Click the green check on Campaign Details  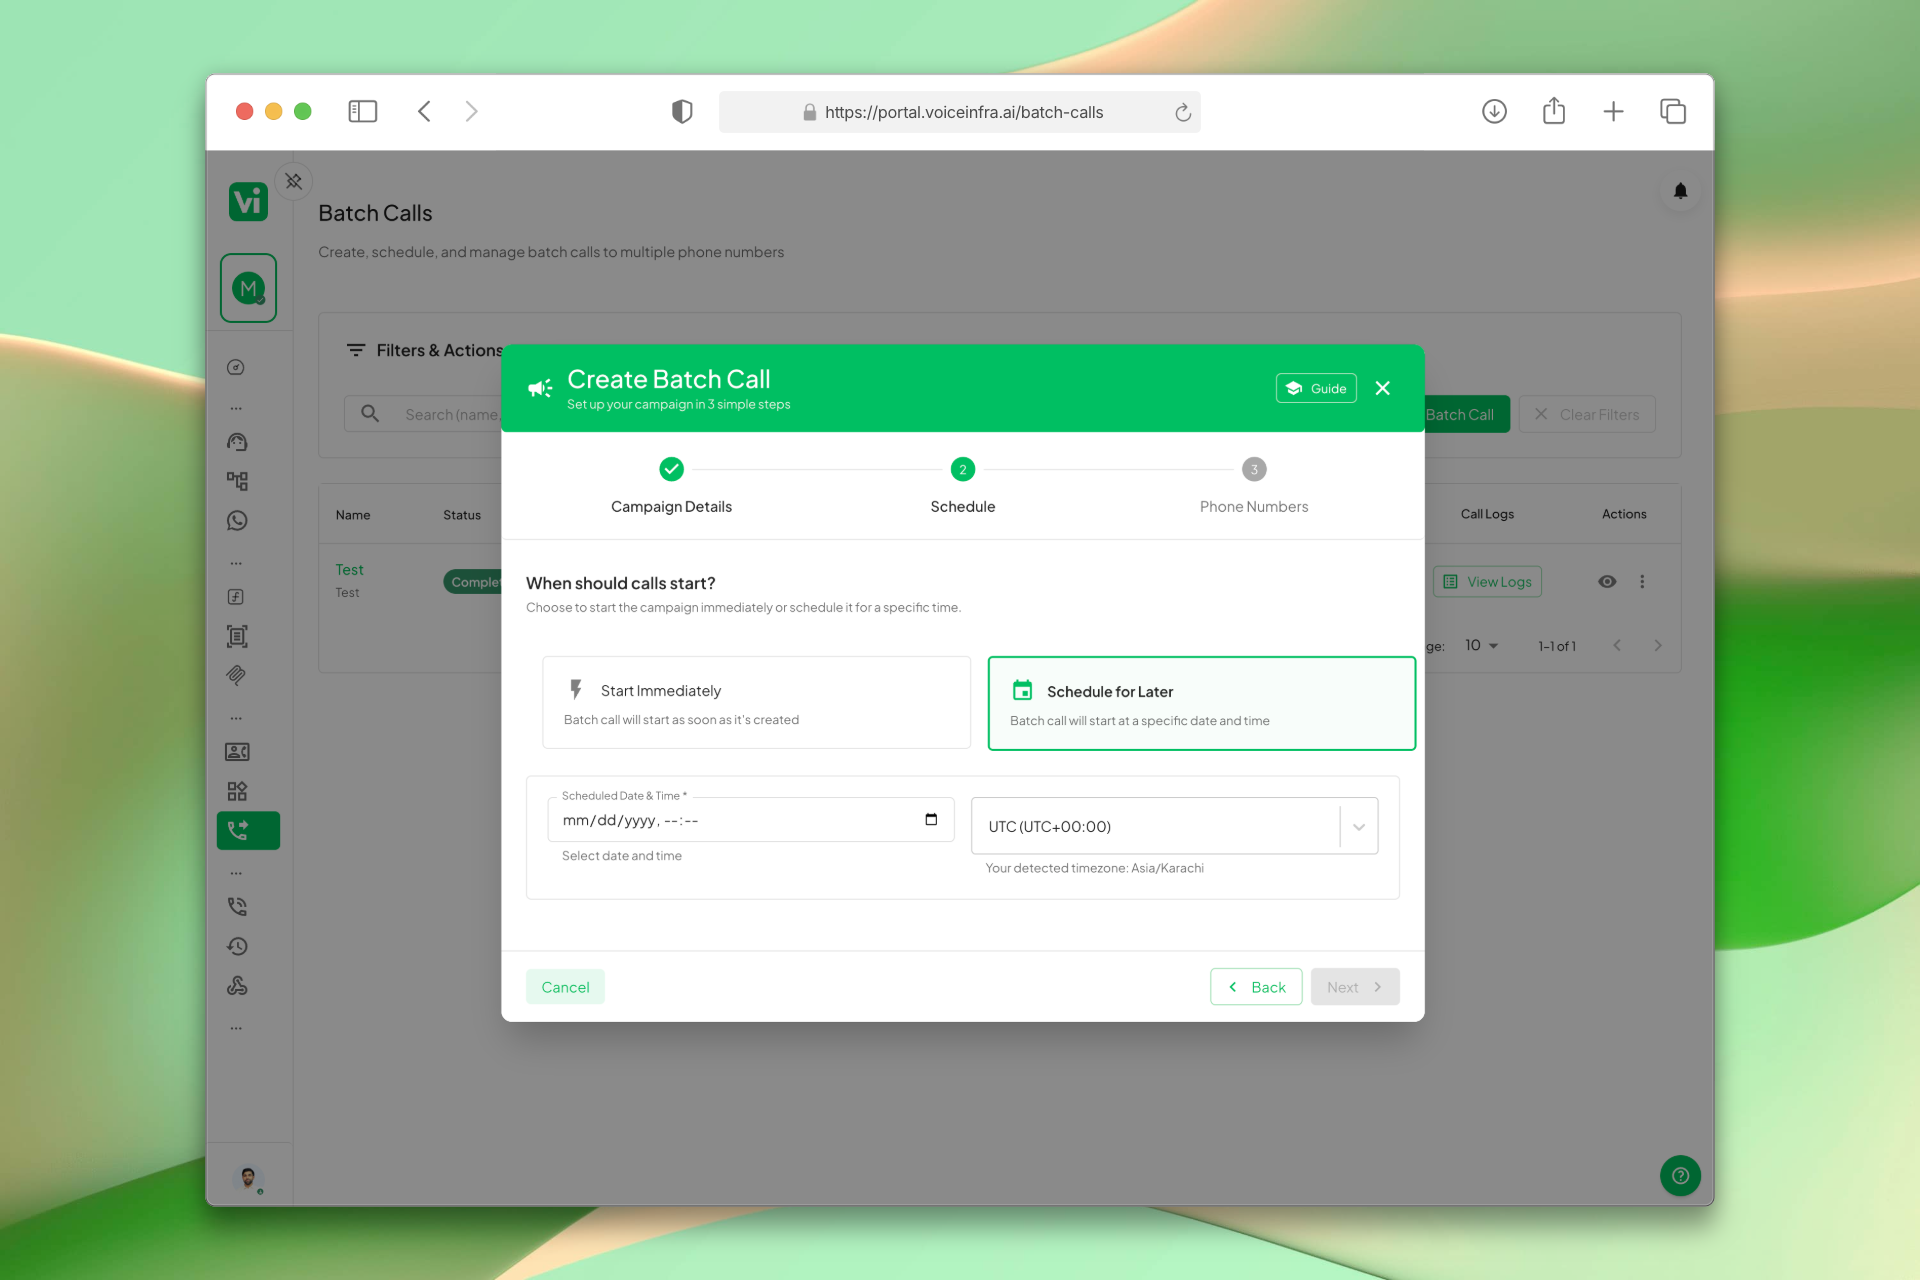tap(671, 469)
